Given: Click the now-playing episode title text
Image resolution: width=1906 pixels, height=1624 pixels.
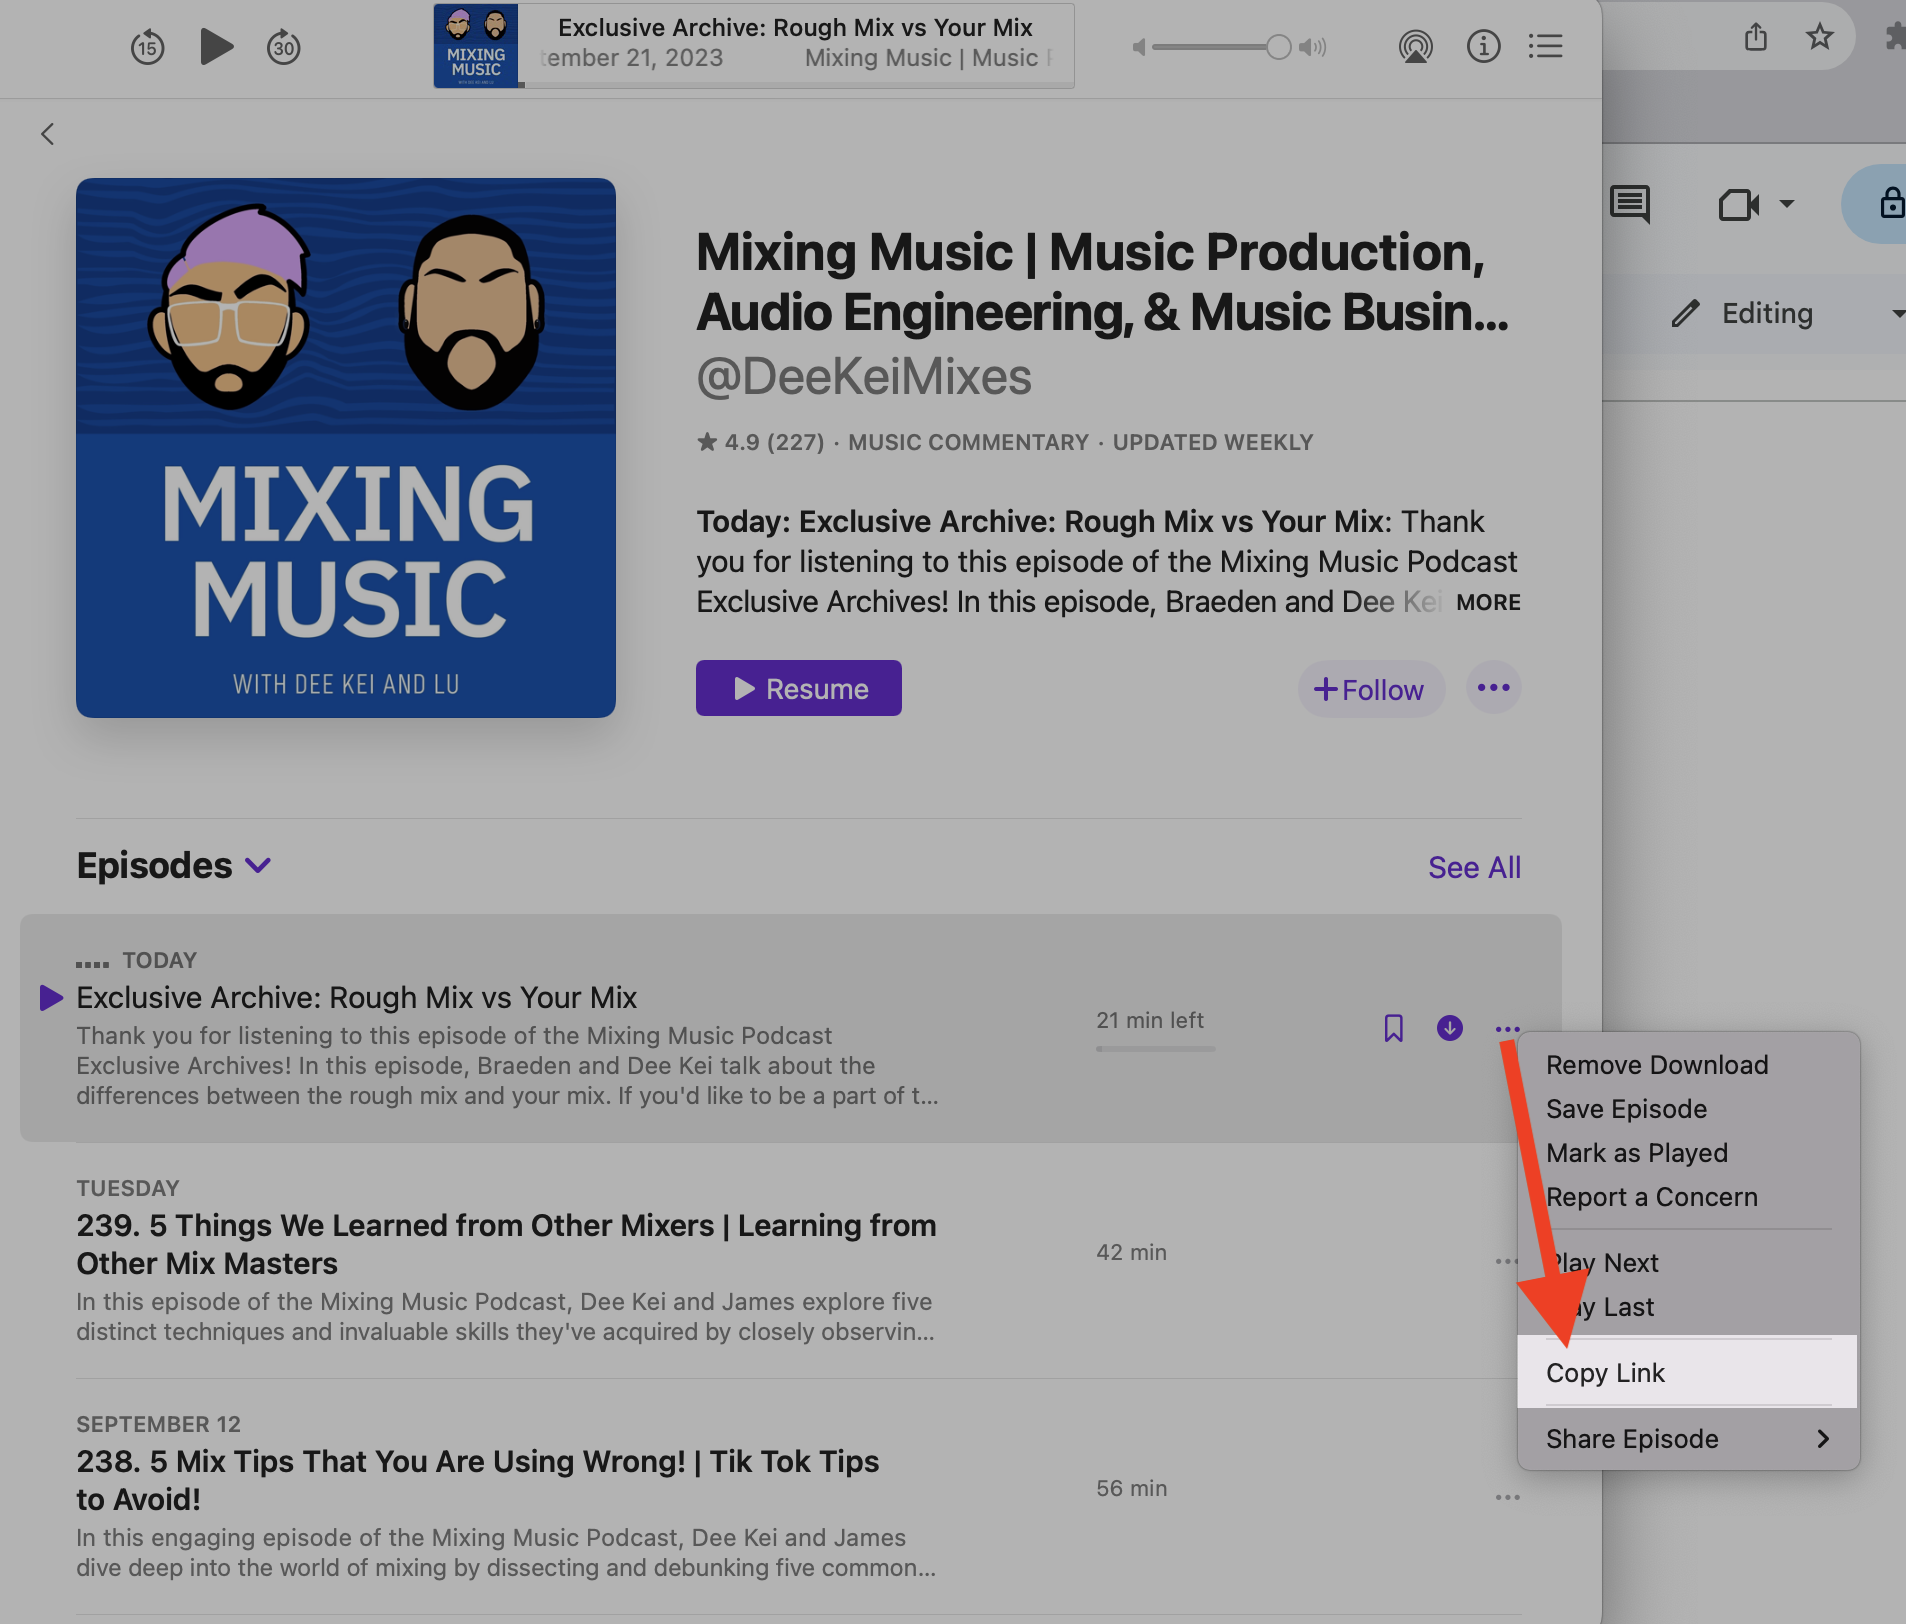Looking at the screenshot, I should pyautogui.click(x=795, y=28).
